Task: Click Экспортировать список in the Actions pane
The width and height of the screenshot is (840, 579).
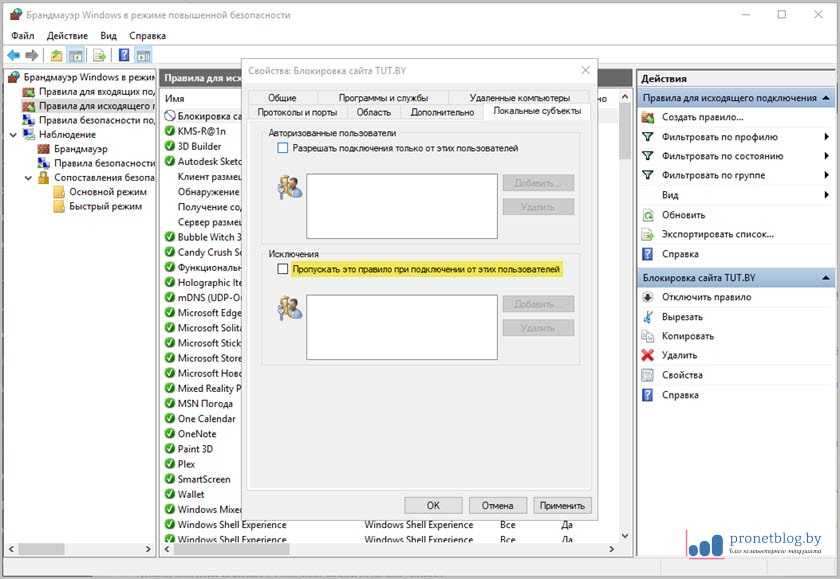Action: point(717,234)
